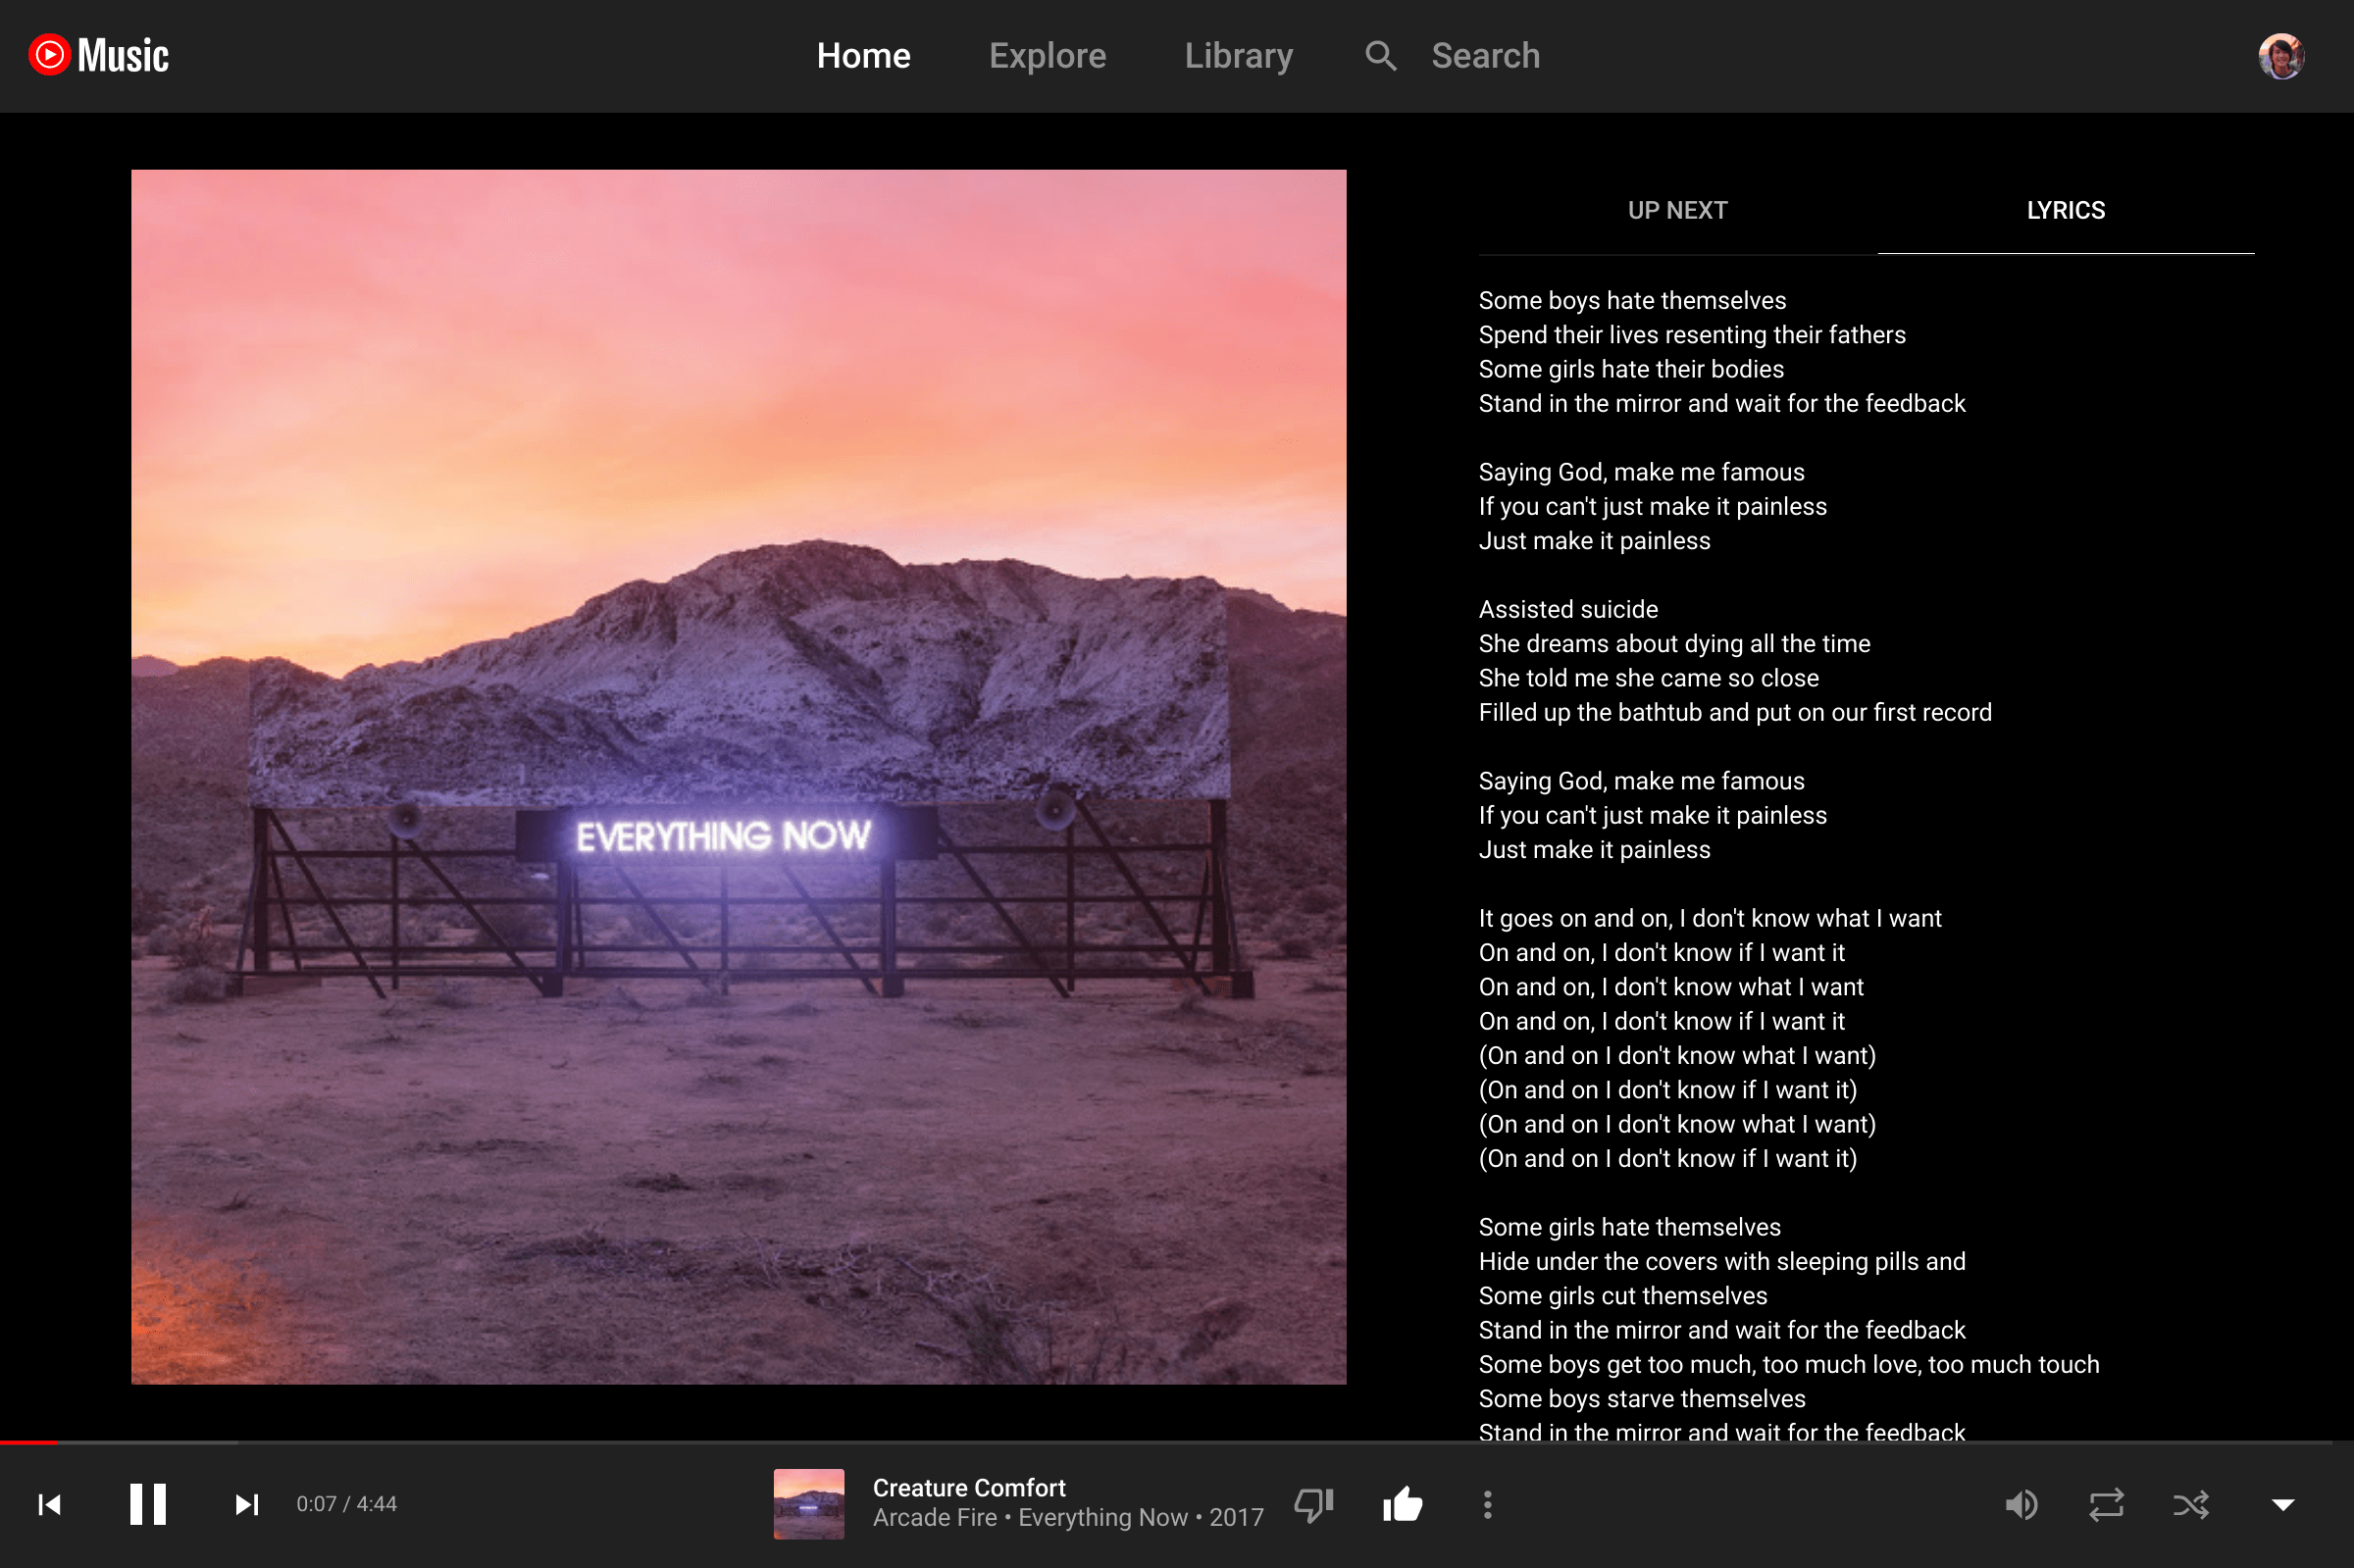Switch to the UP NEXT tab
Image resolution: width=2354 pixels, height=1568 pixels.
(1675, 210)
